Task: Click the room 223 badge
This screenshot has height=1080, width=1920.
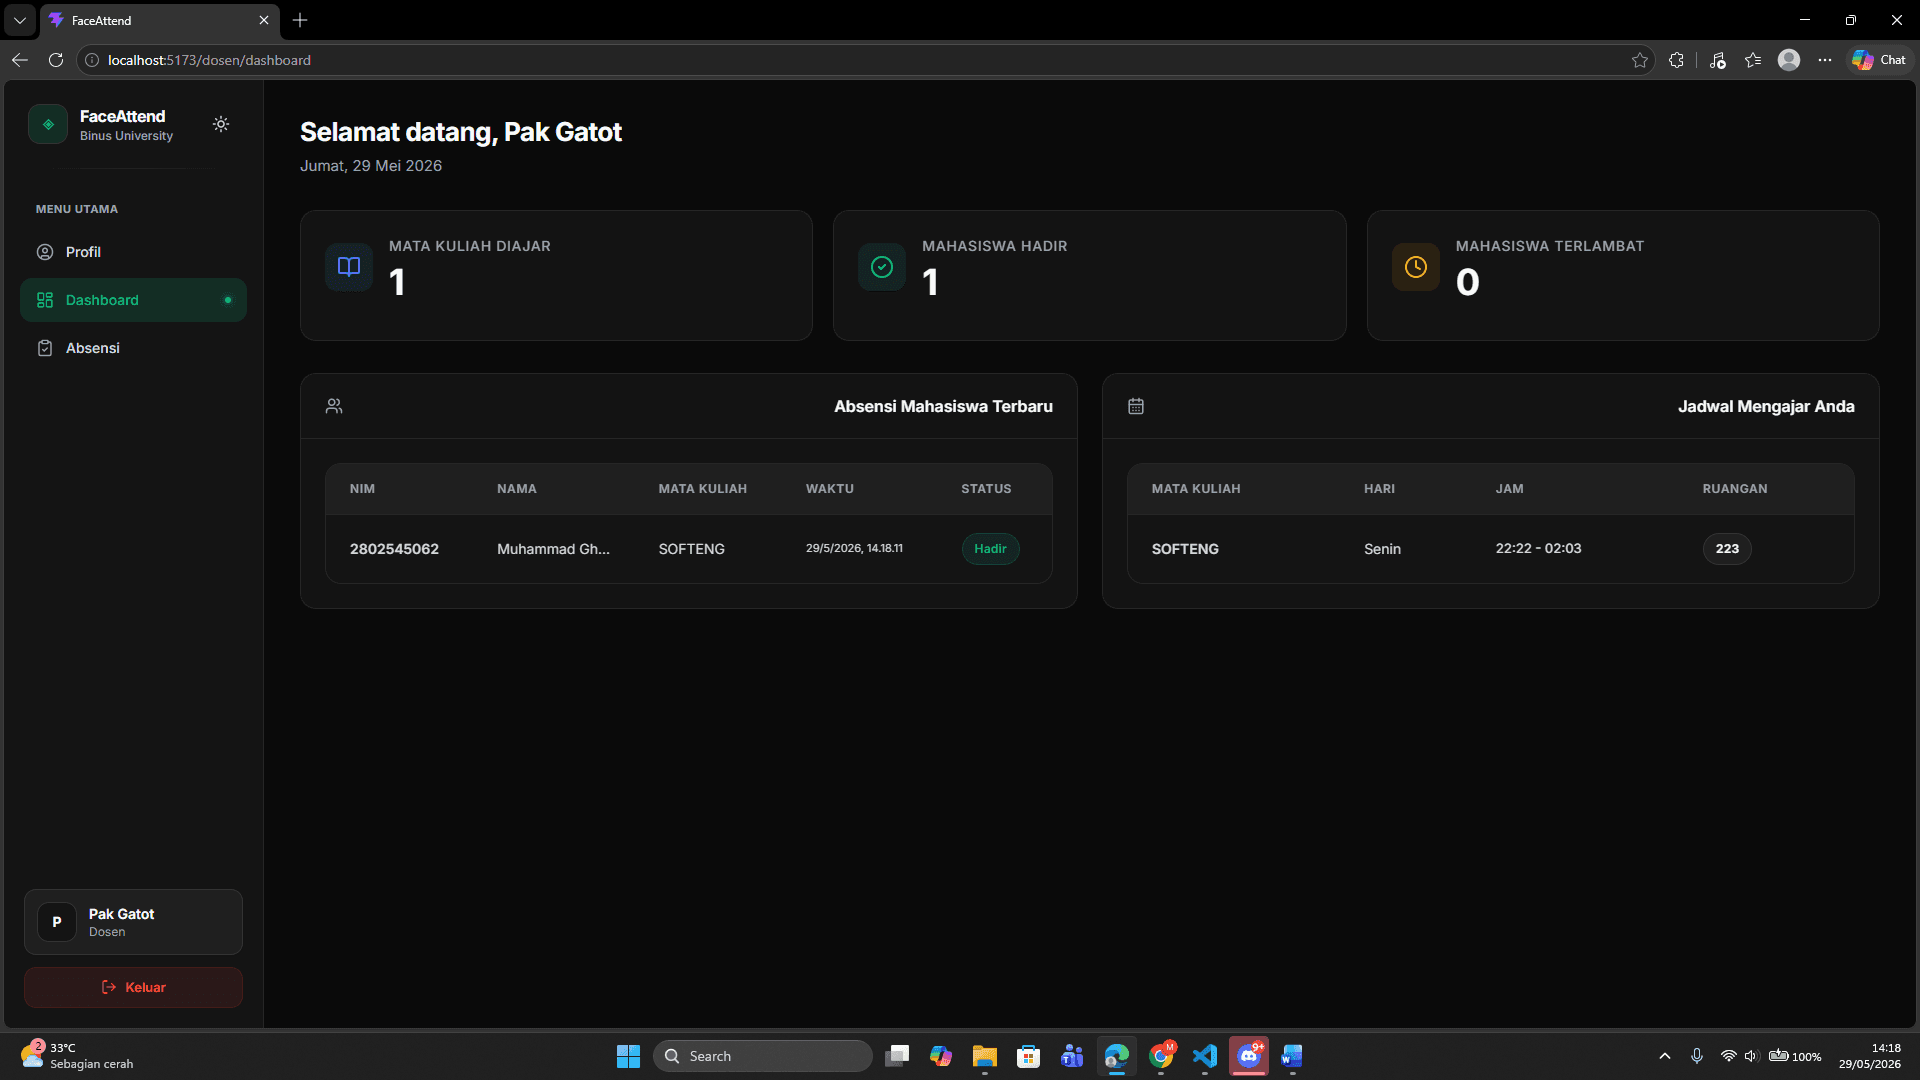Action: pos(1727,549)
